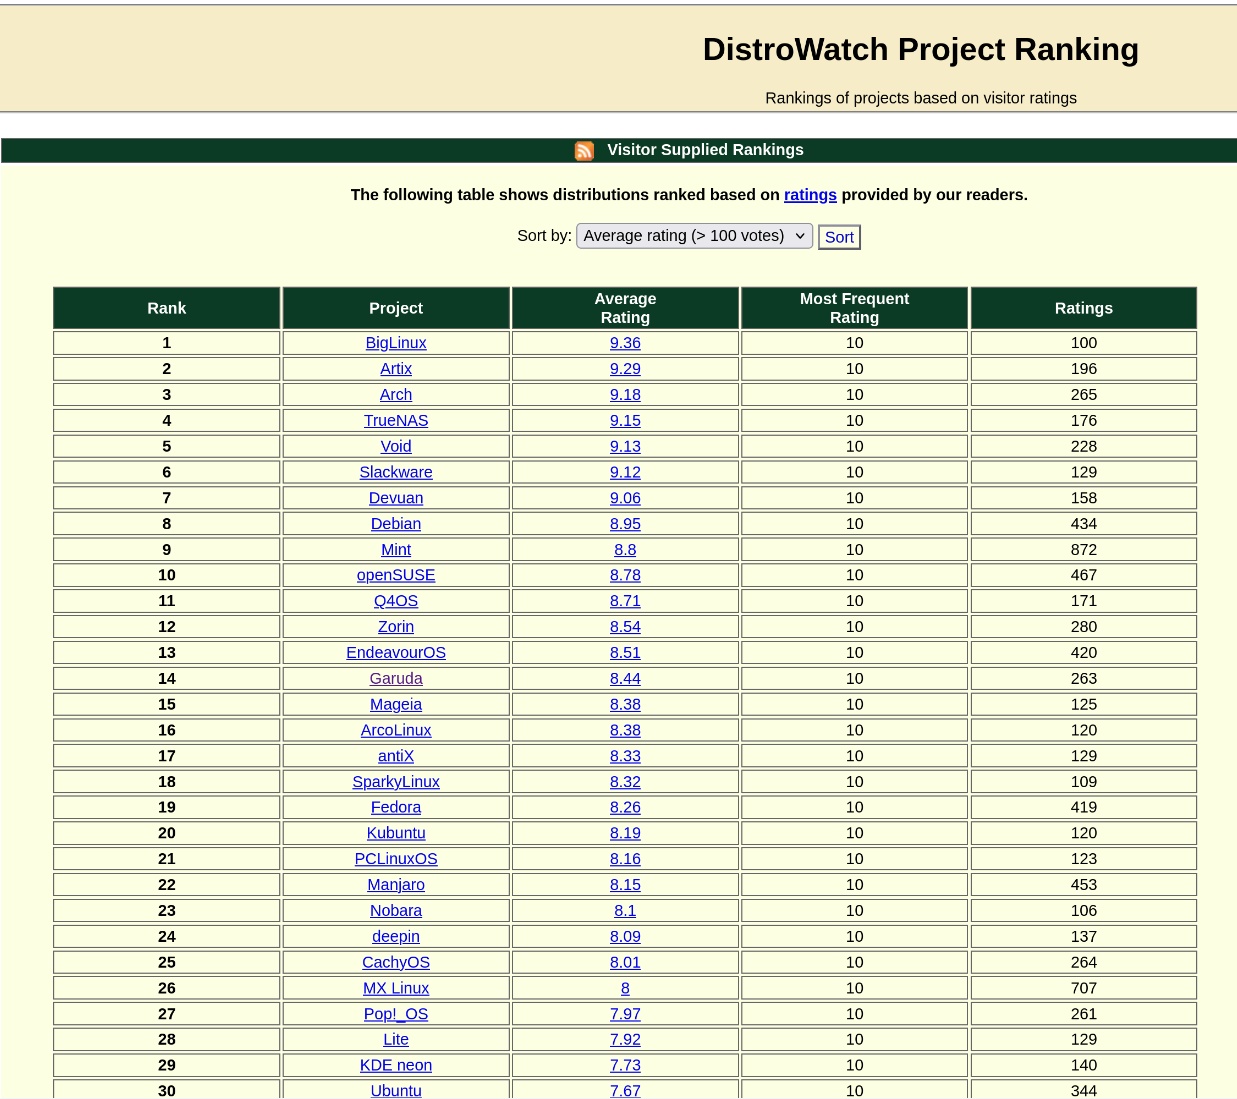
Task: Open the deepin project link
Action: (x=396, y=938)
